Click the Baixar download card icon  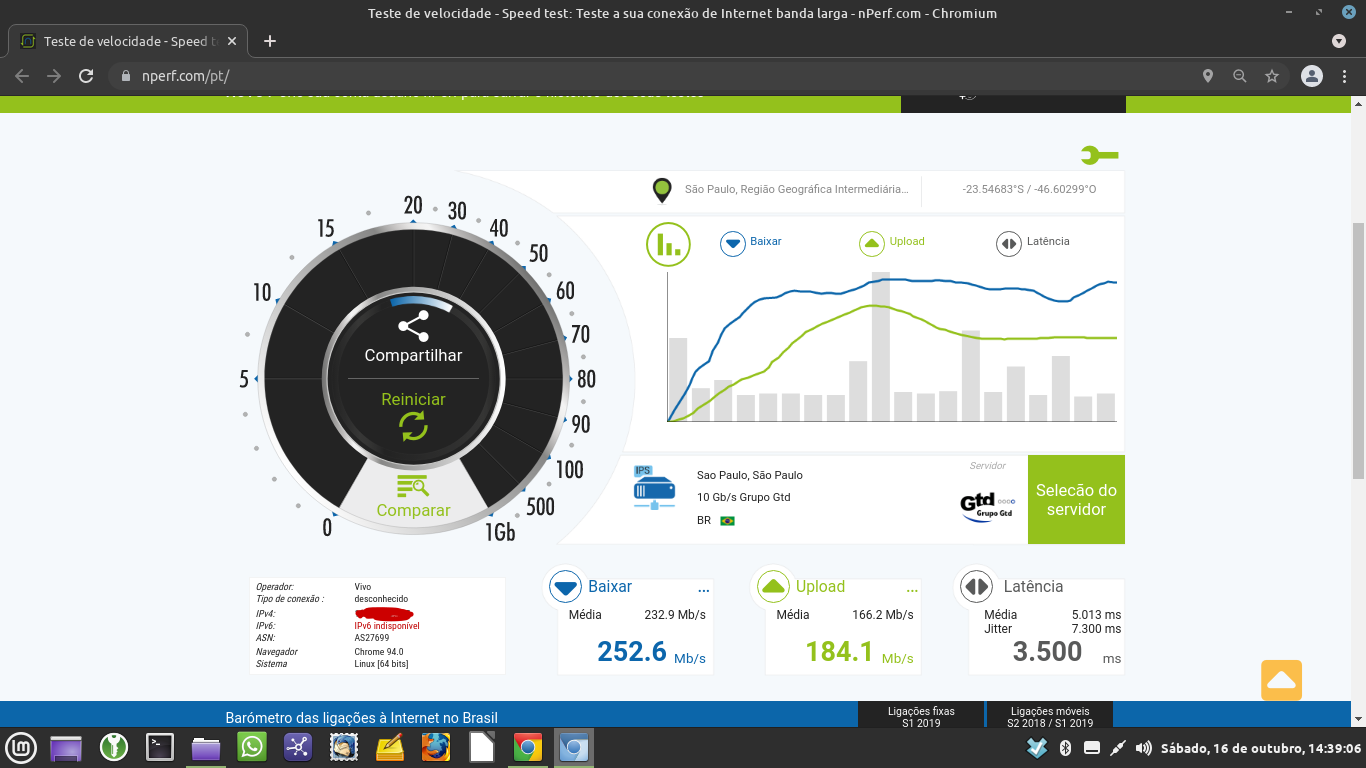pos(566,587)
